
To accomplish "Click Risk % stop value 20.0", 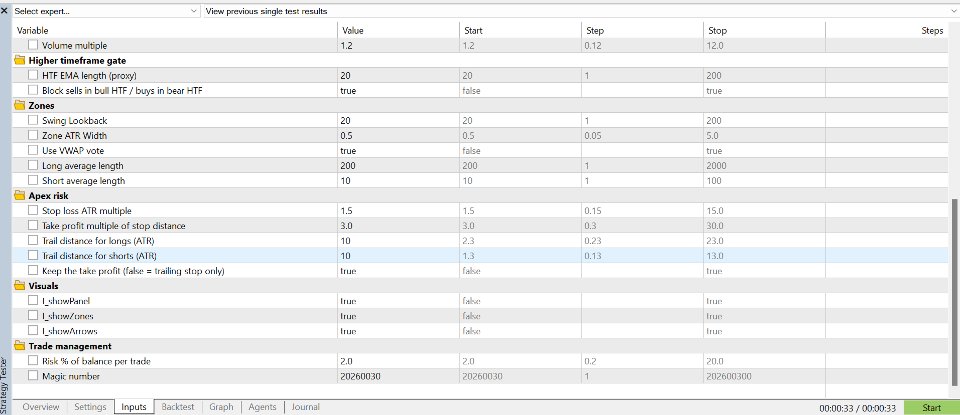I will tap(765, 361).
